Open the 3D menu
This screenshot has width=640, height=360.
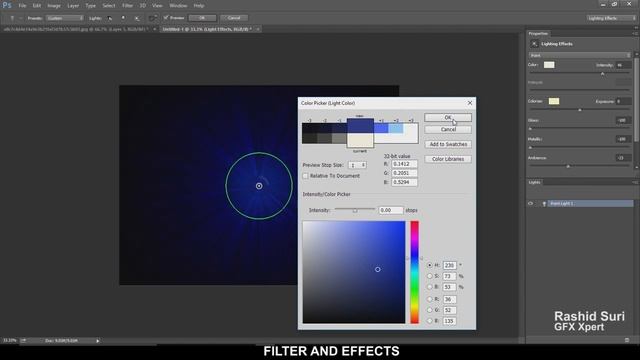pyautogui.click(x=142, y=6)
